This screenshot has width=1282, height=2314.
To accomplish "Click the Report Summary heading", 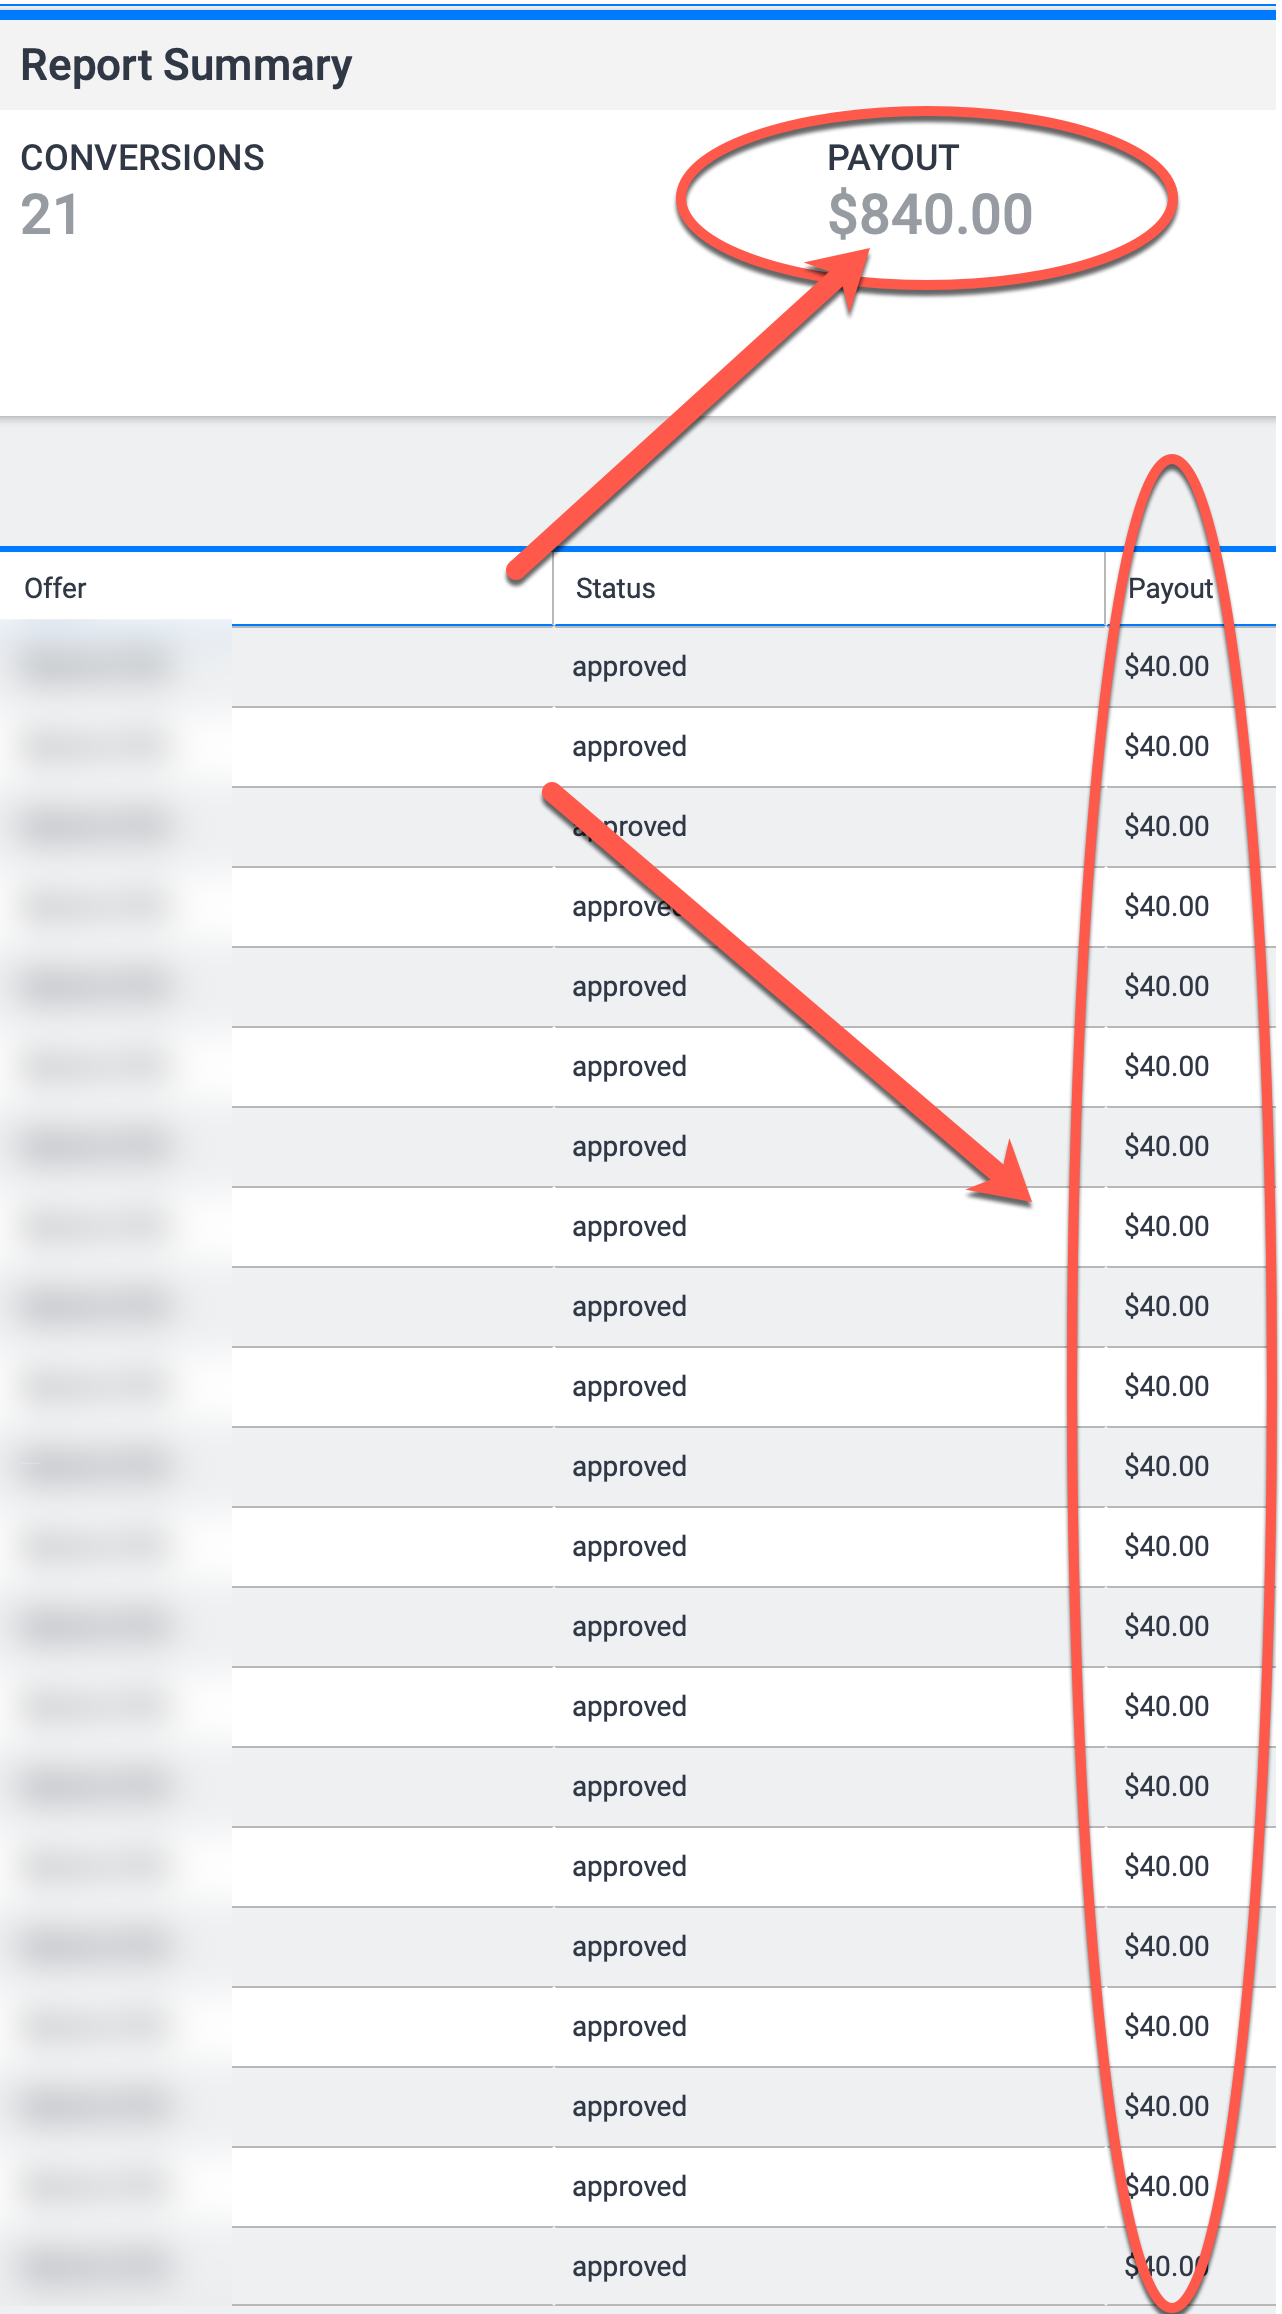I will 186,66.
